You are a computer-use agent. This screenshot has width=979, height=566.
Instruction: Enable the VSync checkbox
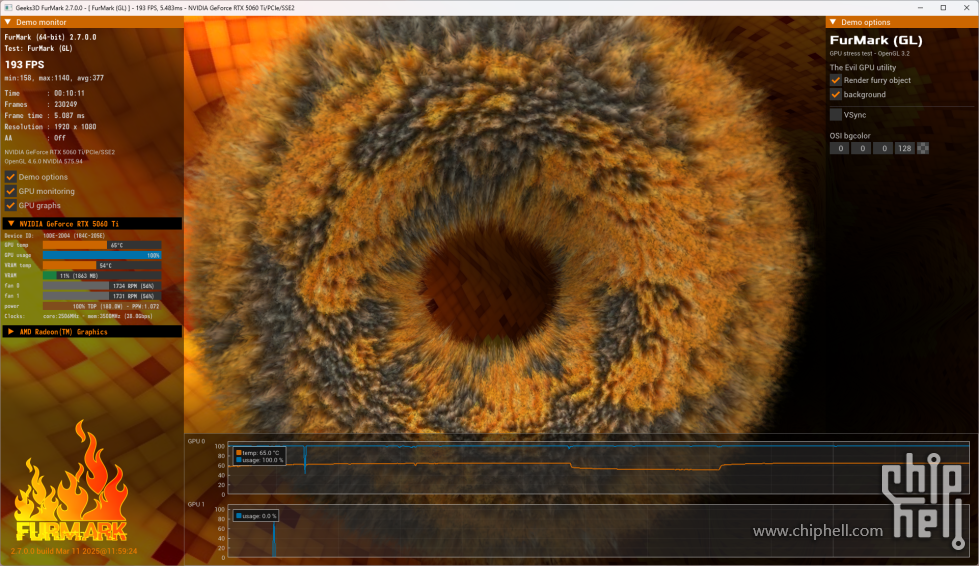835,115
